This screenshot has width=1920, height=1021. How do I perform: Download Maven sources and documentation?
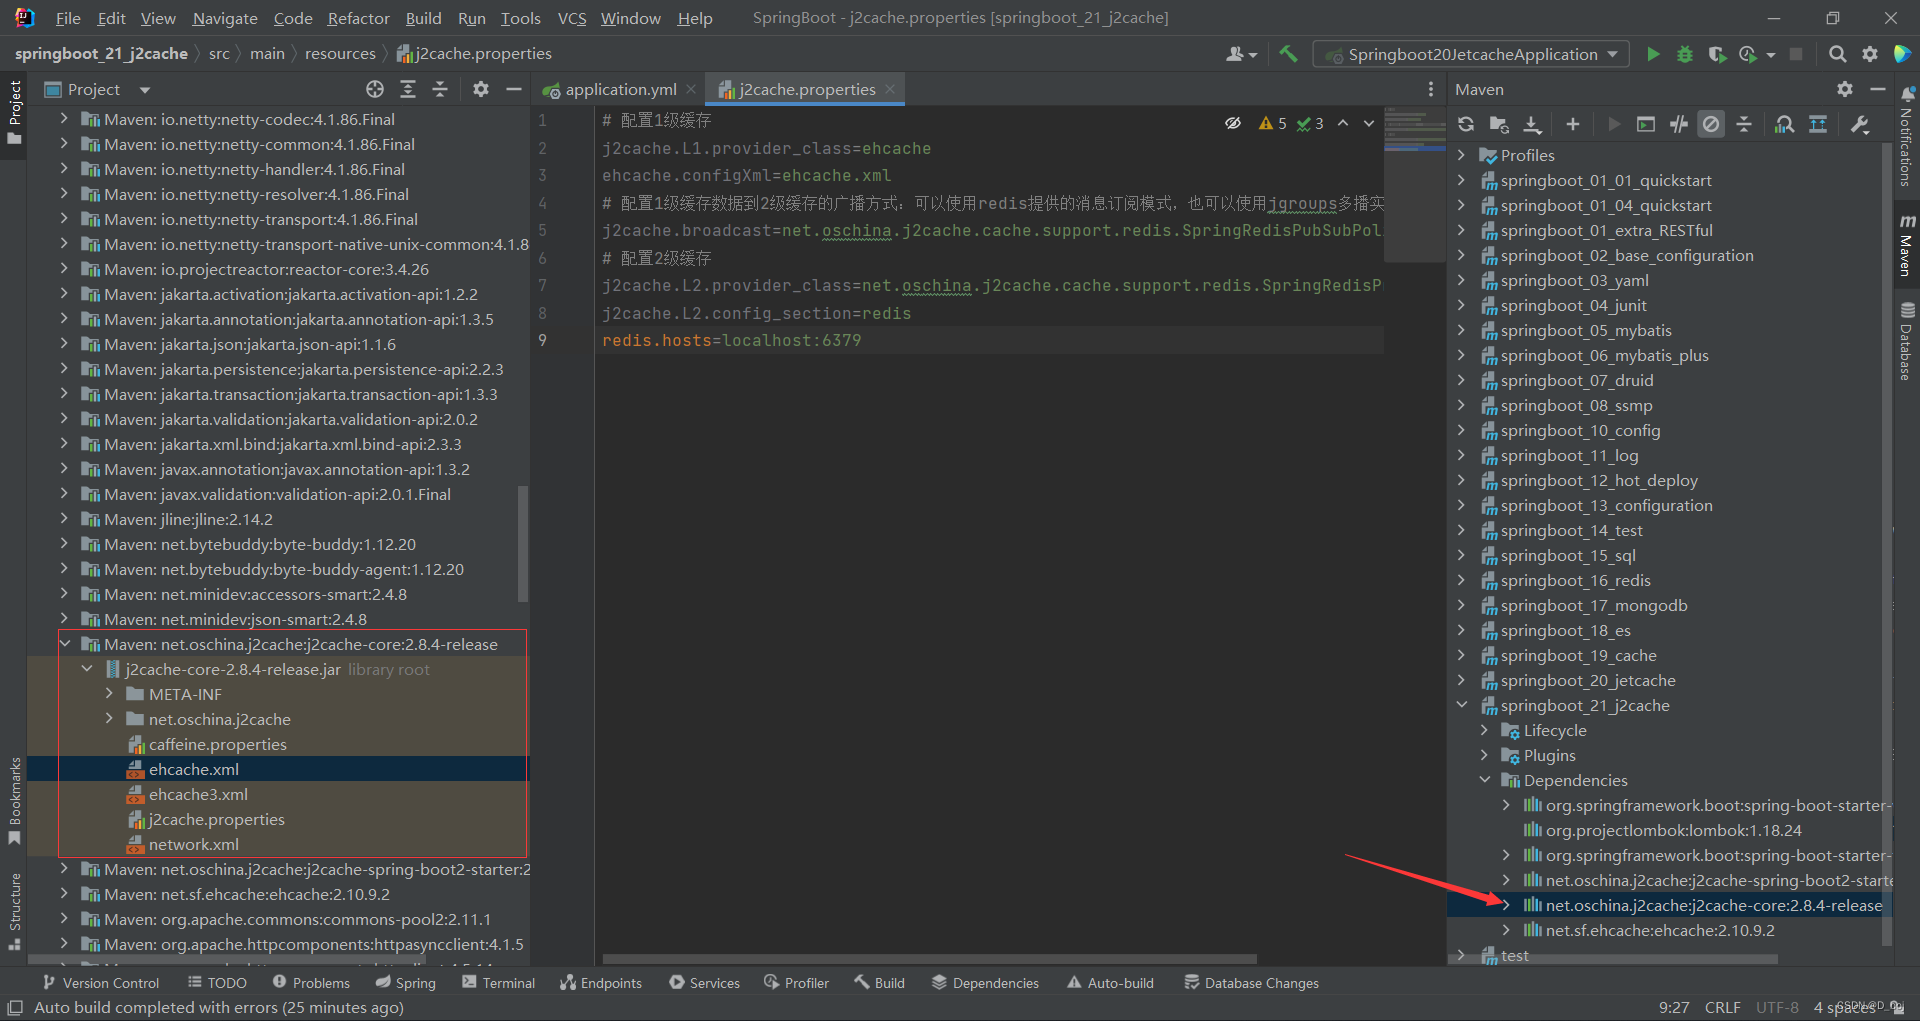(1532, 124)
